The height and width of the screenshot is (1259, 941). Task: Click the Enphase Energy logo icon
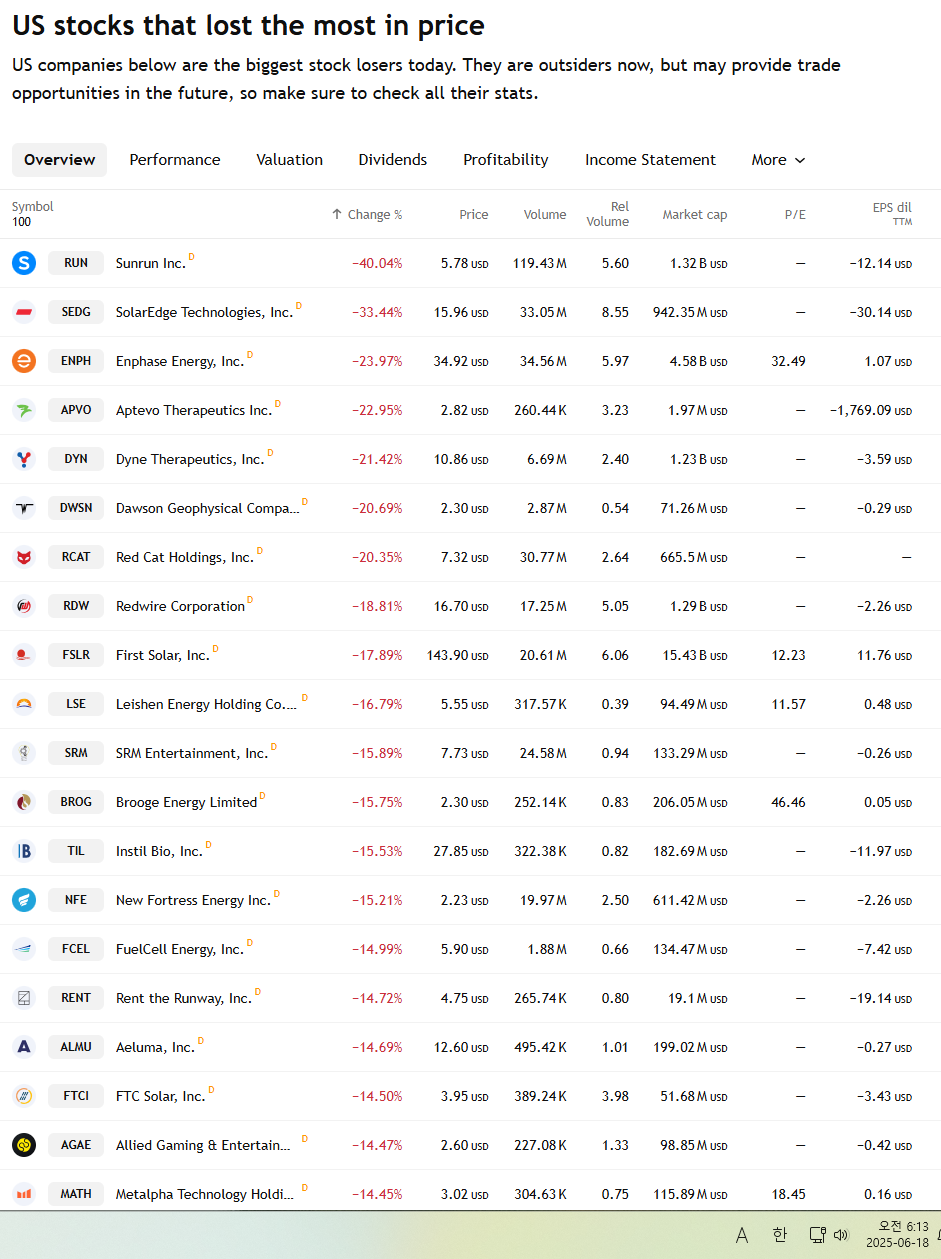24,361
